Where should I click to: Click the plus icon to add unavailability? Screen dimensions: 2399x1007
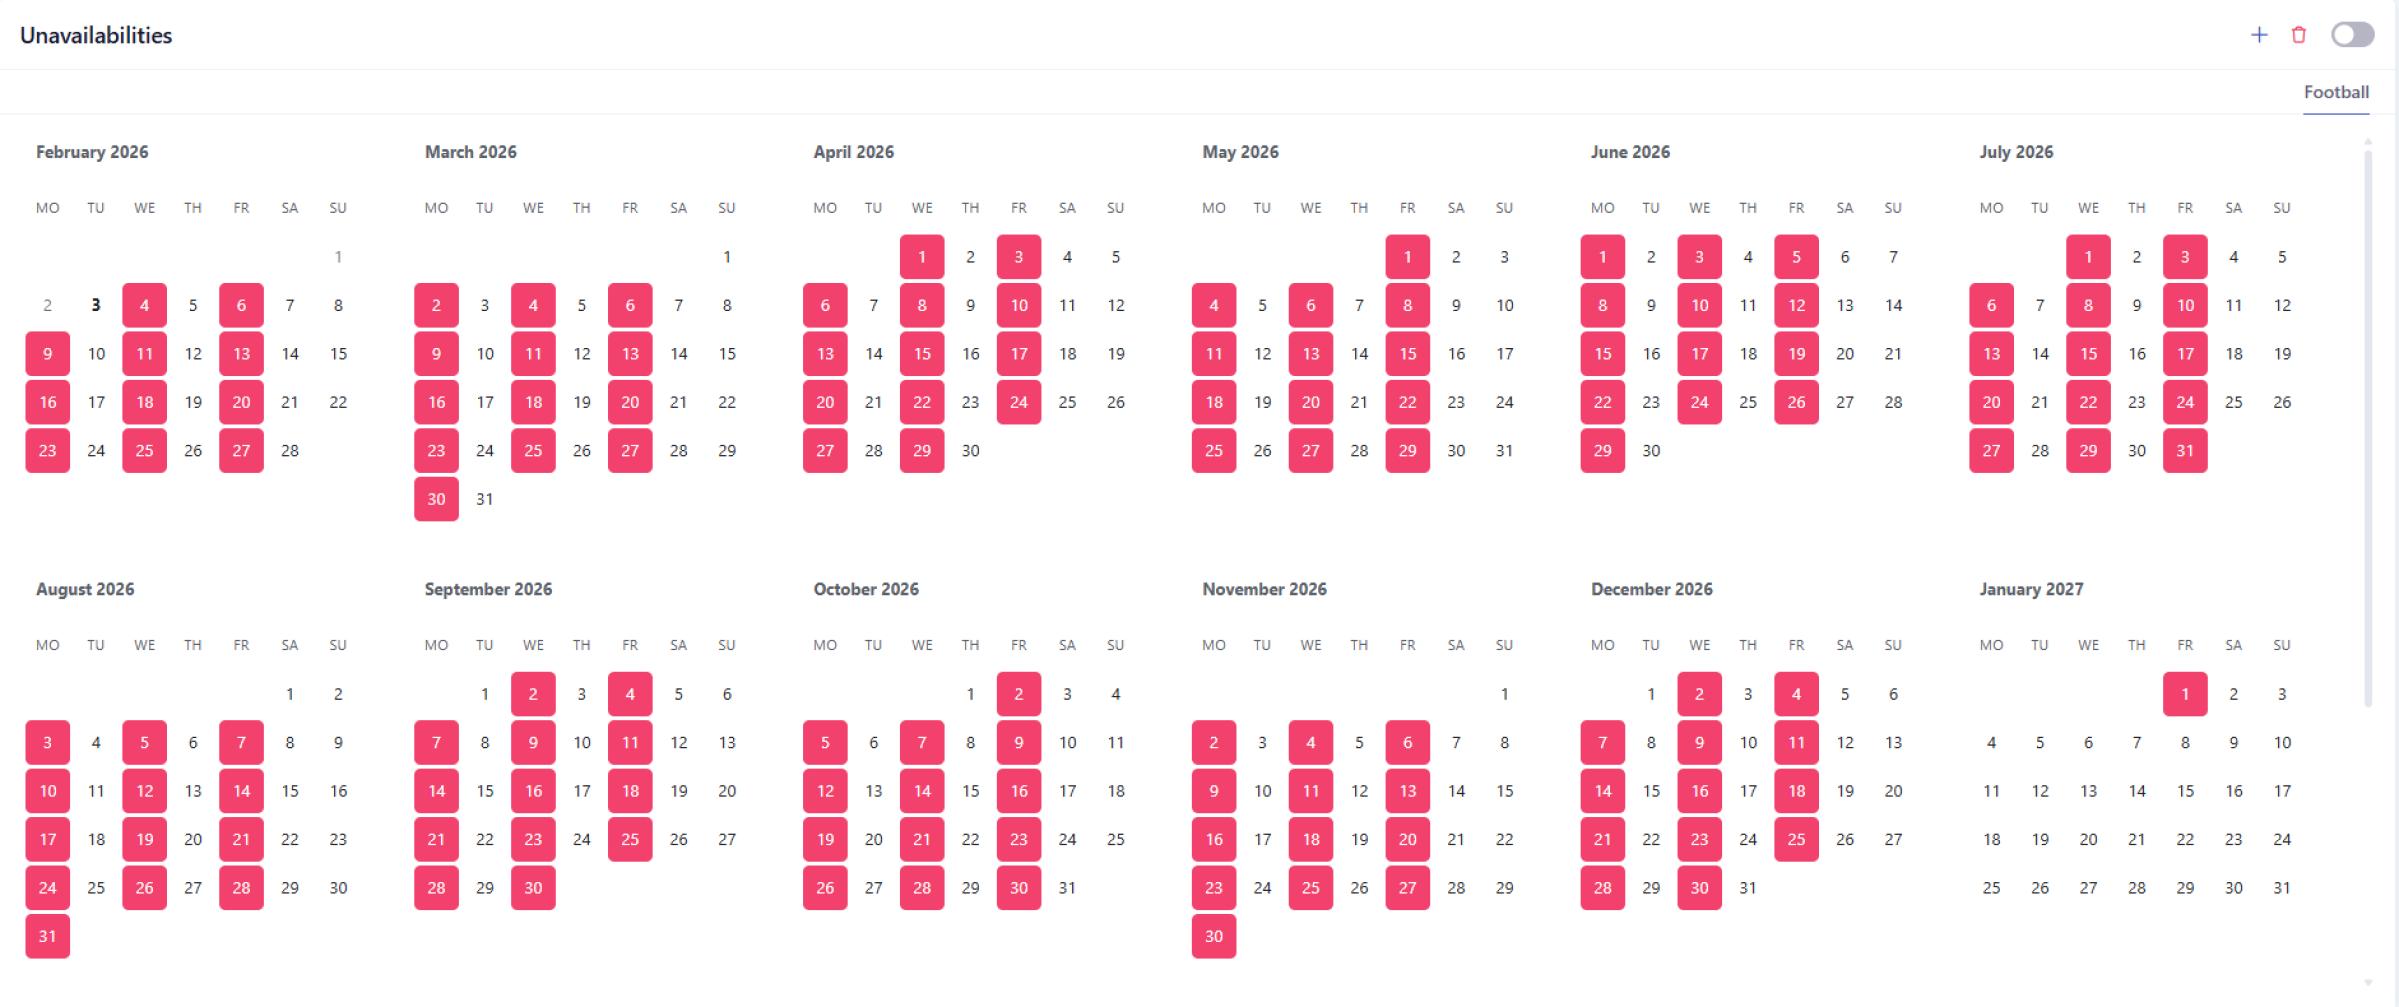point(2258,35)
